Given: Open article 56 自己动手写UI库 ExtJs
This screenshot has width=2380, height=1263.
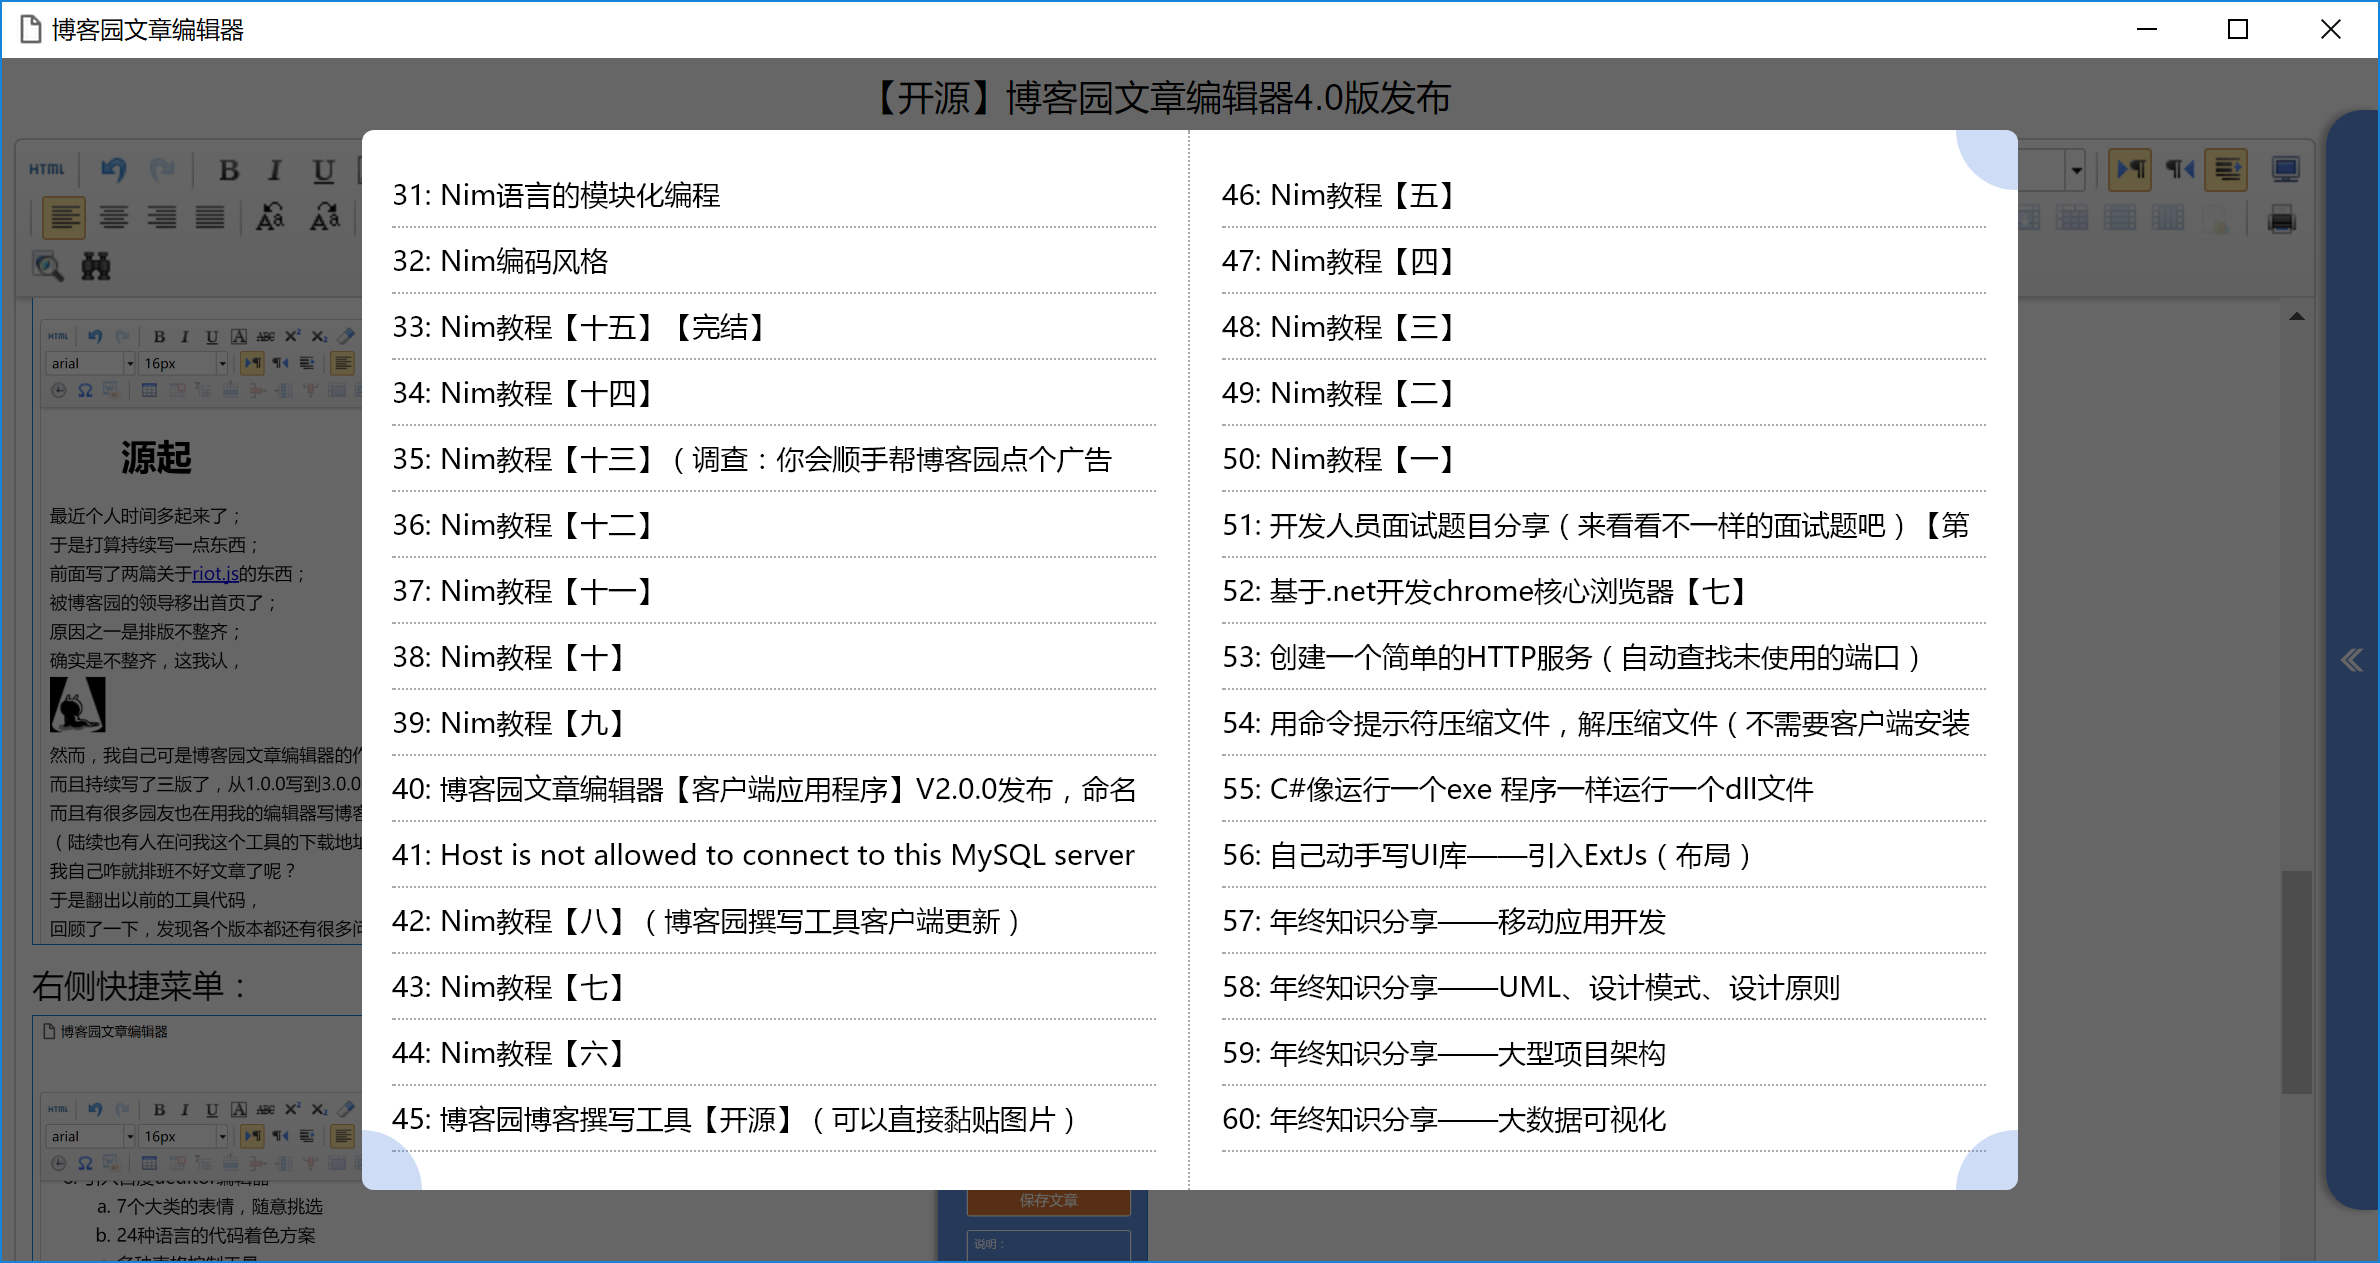Looking at the screenshot, I should click(x=1604, y=855).
